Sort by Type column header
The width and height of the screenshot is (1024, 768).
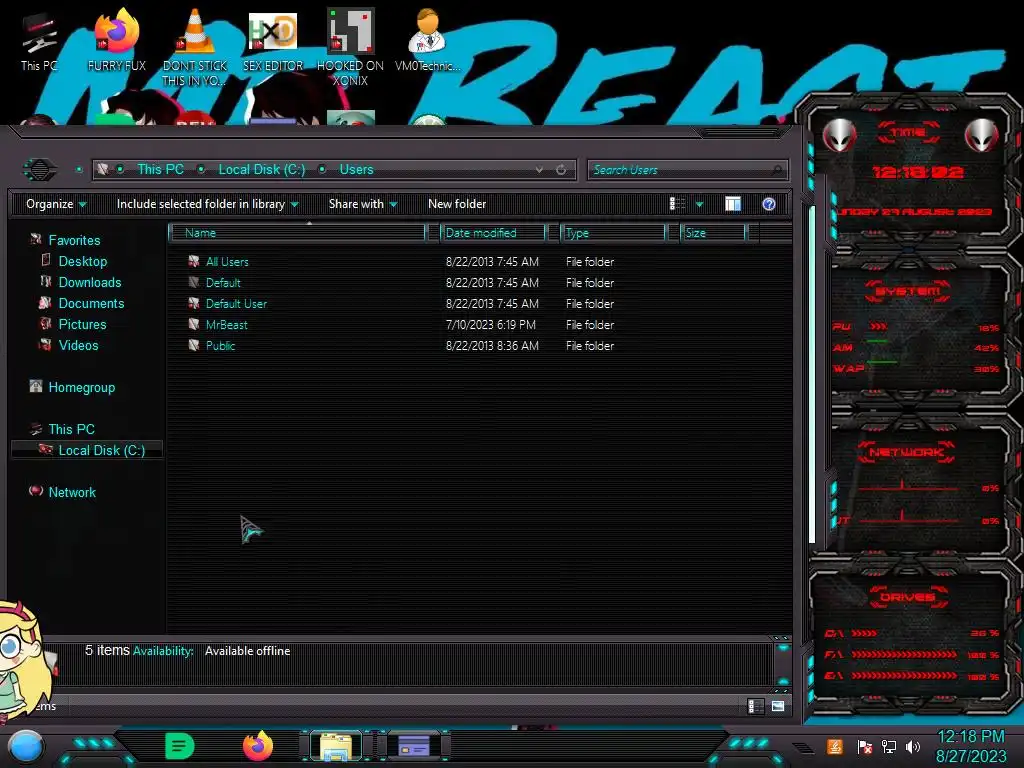[613, 233]
